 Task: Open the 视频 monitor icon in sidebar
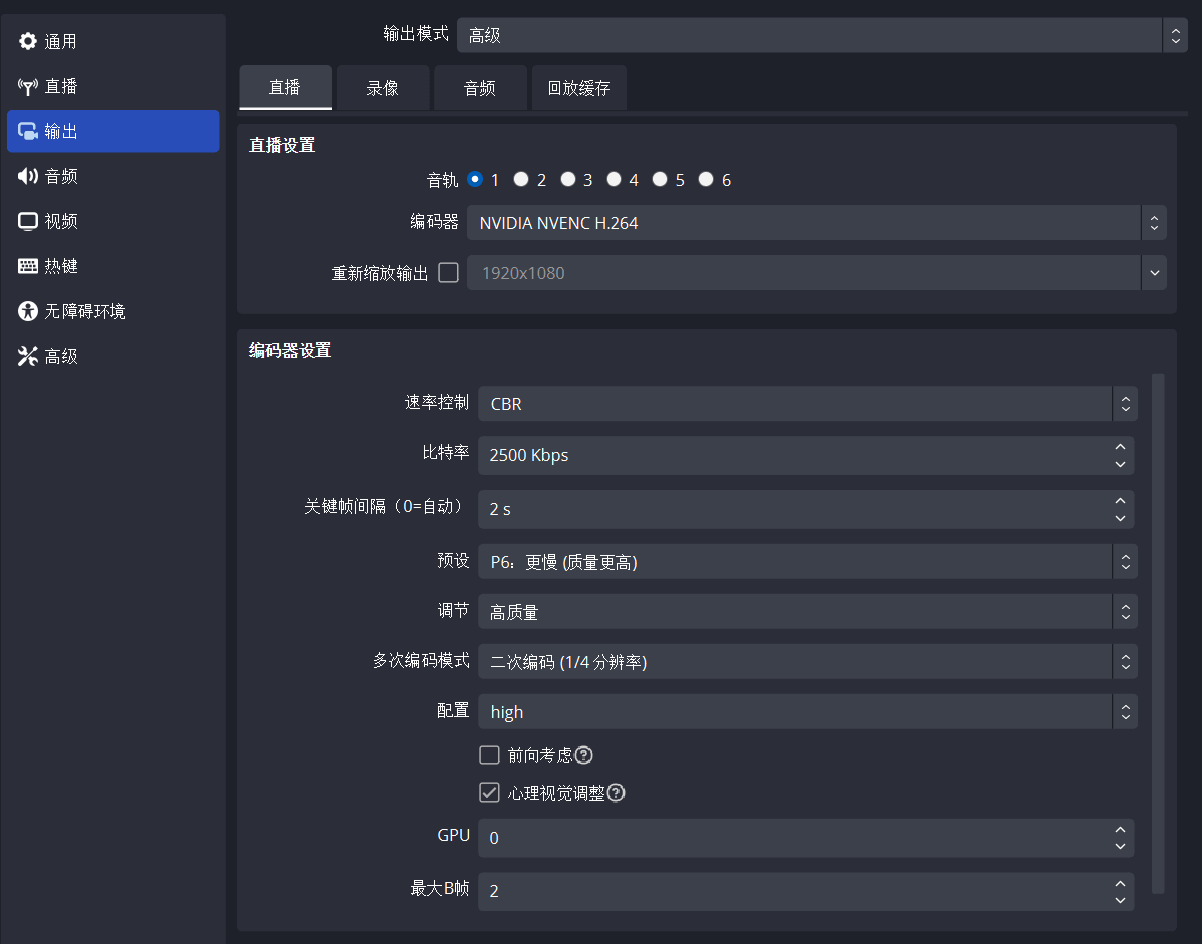(28, 221)
